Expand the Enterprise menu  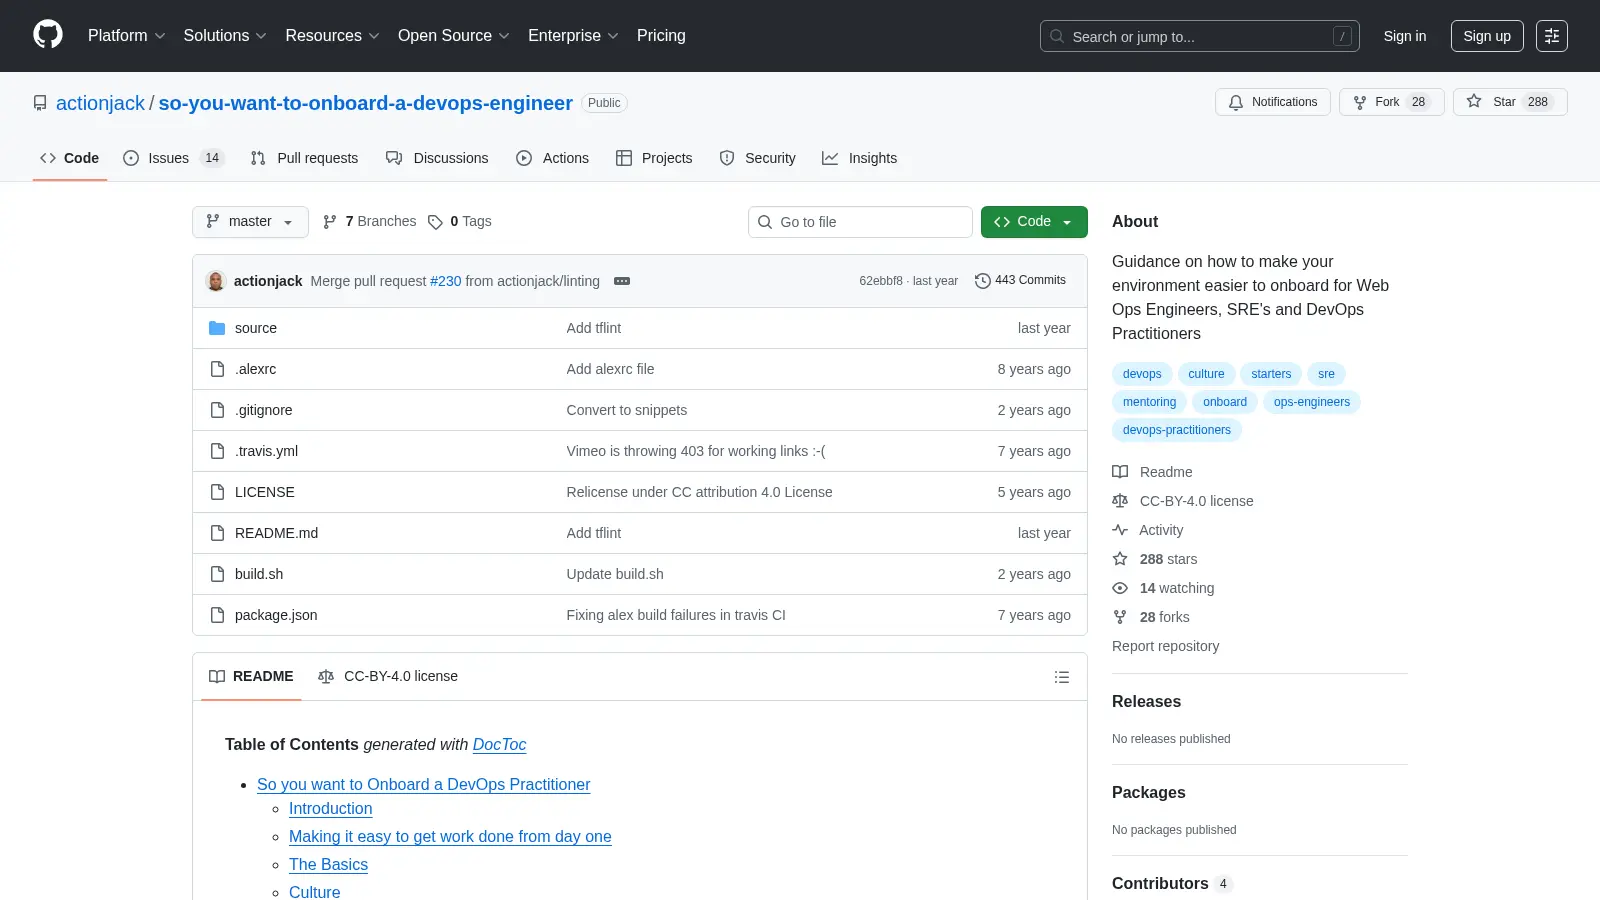click(573, 36)
